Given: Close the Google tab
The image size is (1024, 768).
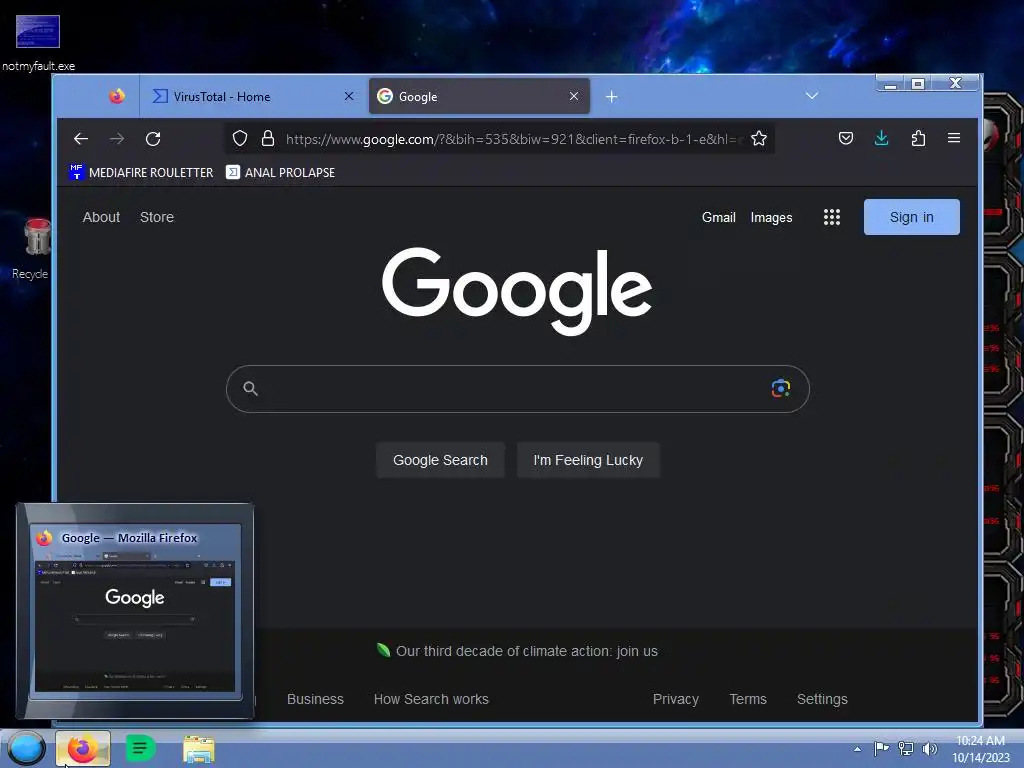Looking at the screenshot, I should click(573, 96).
